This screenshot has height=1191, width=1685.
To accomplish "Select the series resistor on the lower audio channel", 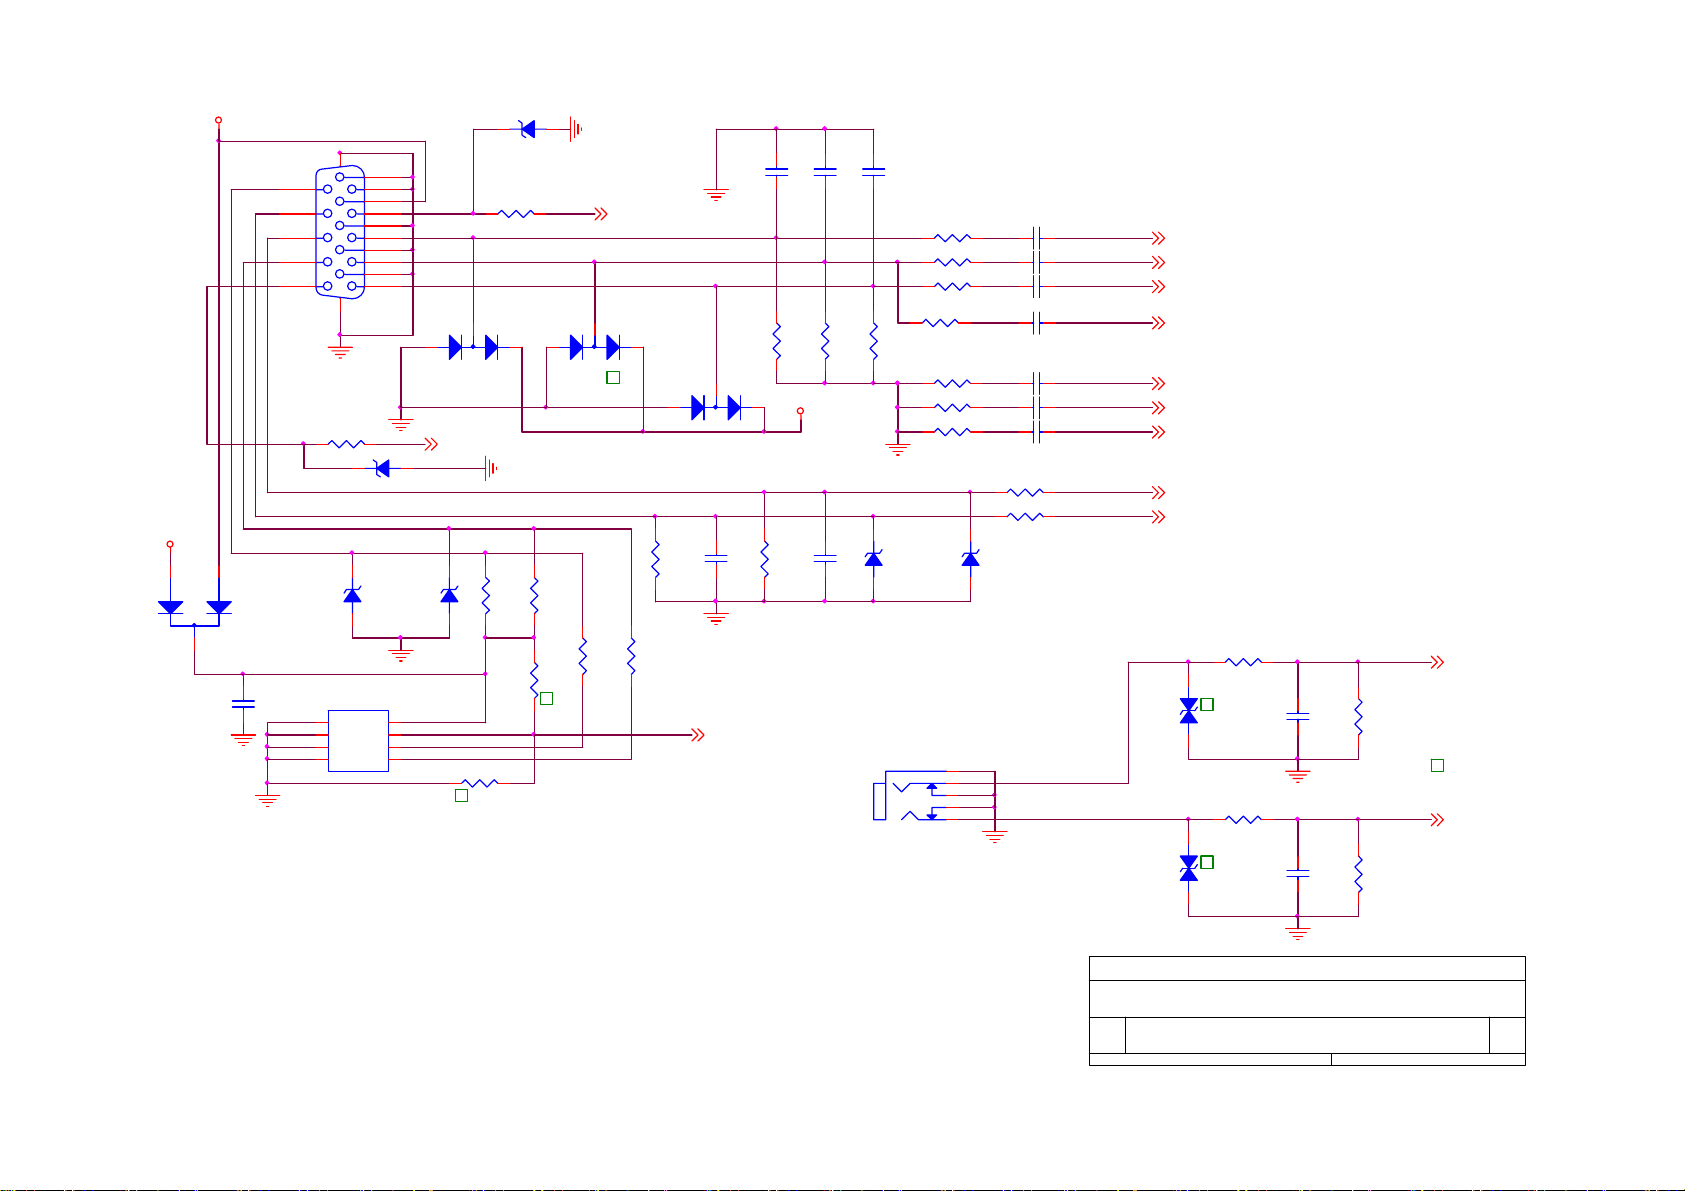I will tap(1243, 819).
